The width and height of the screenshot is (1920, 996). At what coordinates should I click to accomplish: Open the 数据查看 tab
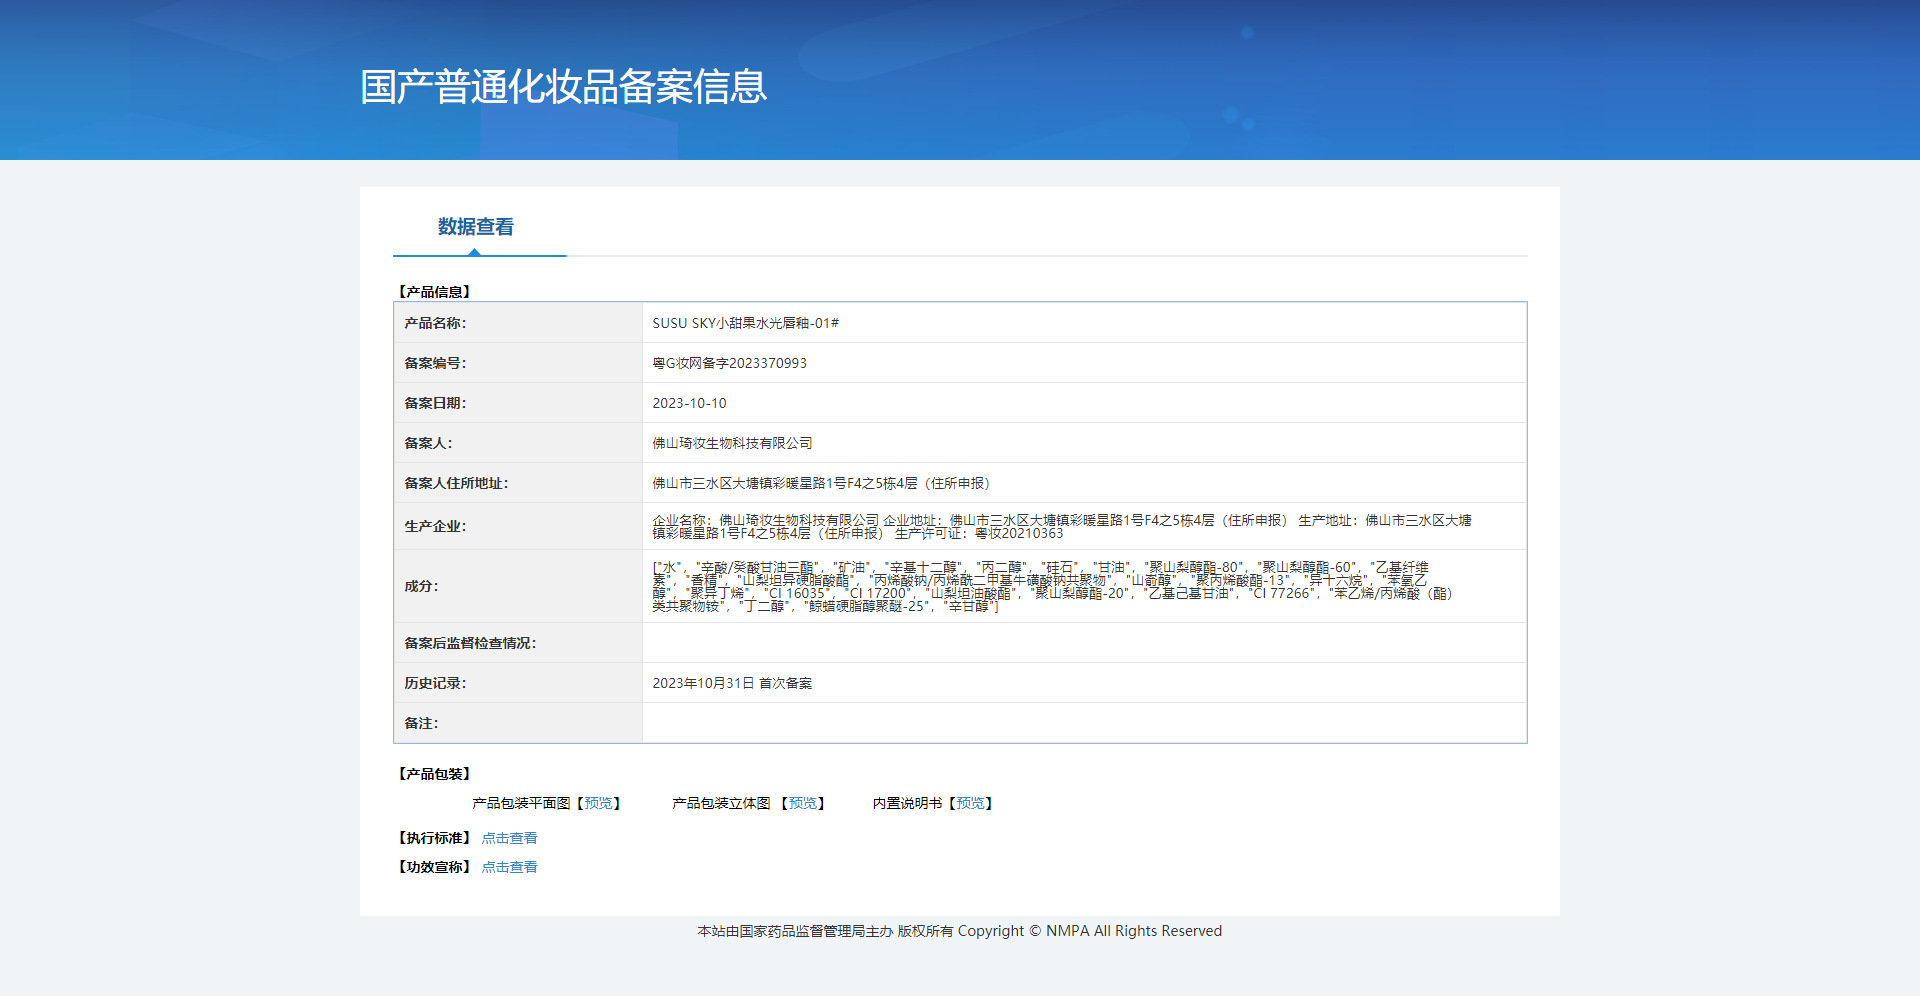pos(476,227)
